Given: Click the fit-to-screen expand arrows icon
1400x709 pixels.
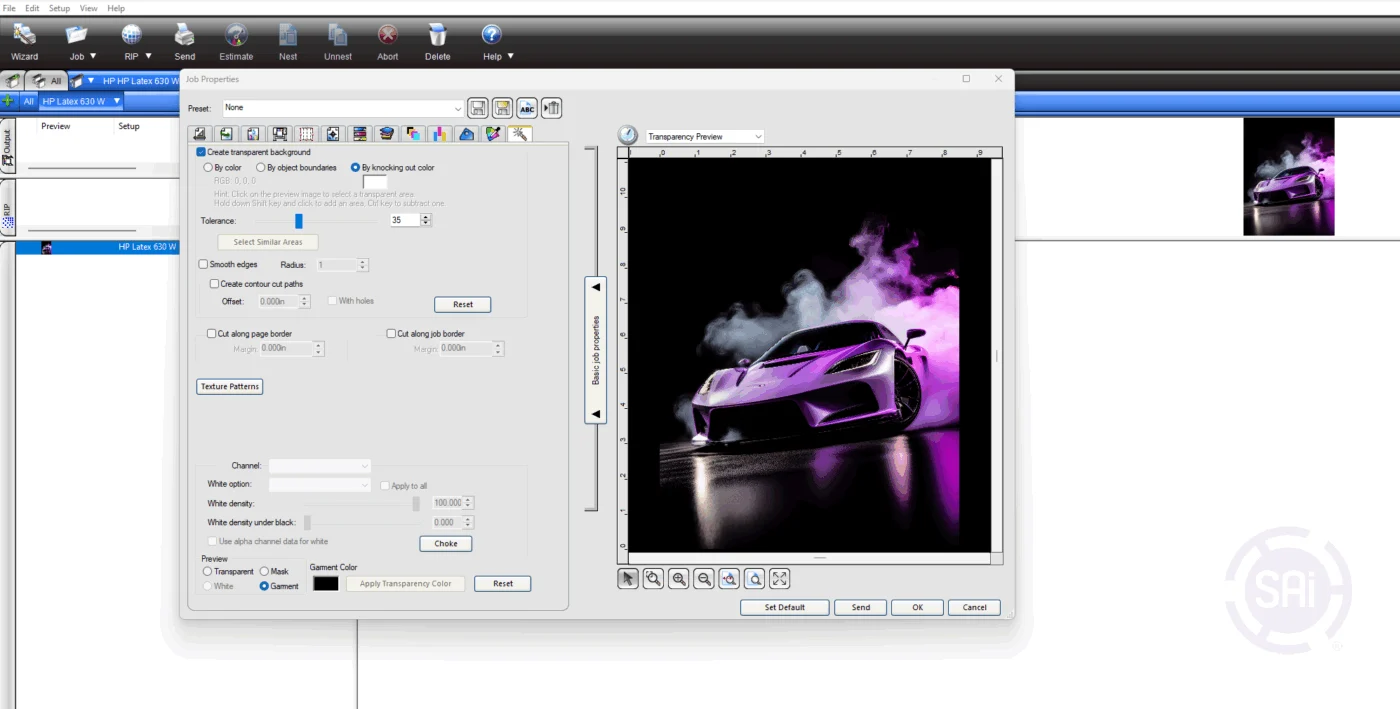Looking at the screenshot, I should (780, 578).
